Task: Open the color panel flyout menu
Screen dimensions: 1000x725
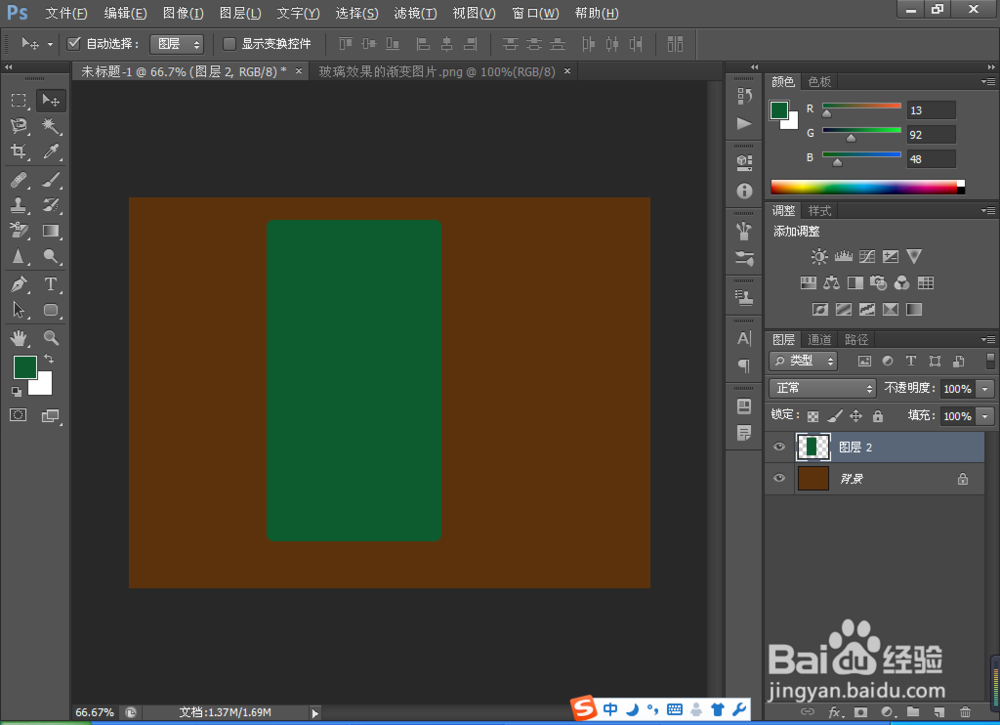Action: pyautogui.click(x=988, y=82)
